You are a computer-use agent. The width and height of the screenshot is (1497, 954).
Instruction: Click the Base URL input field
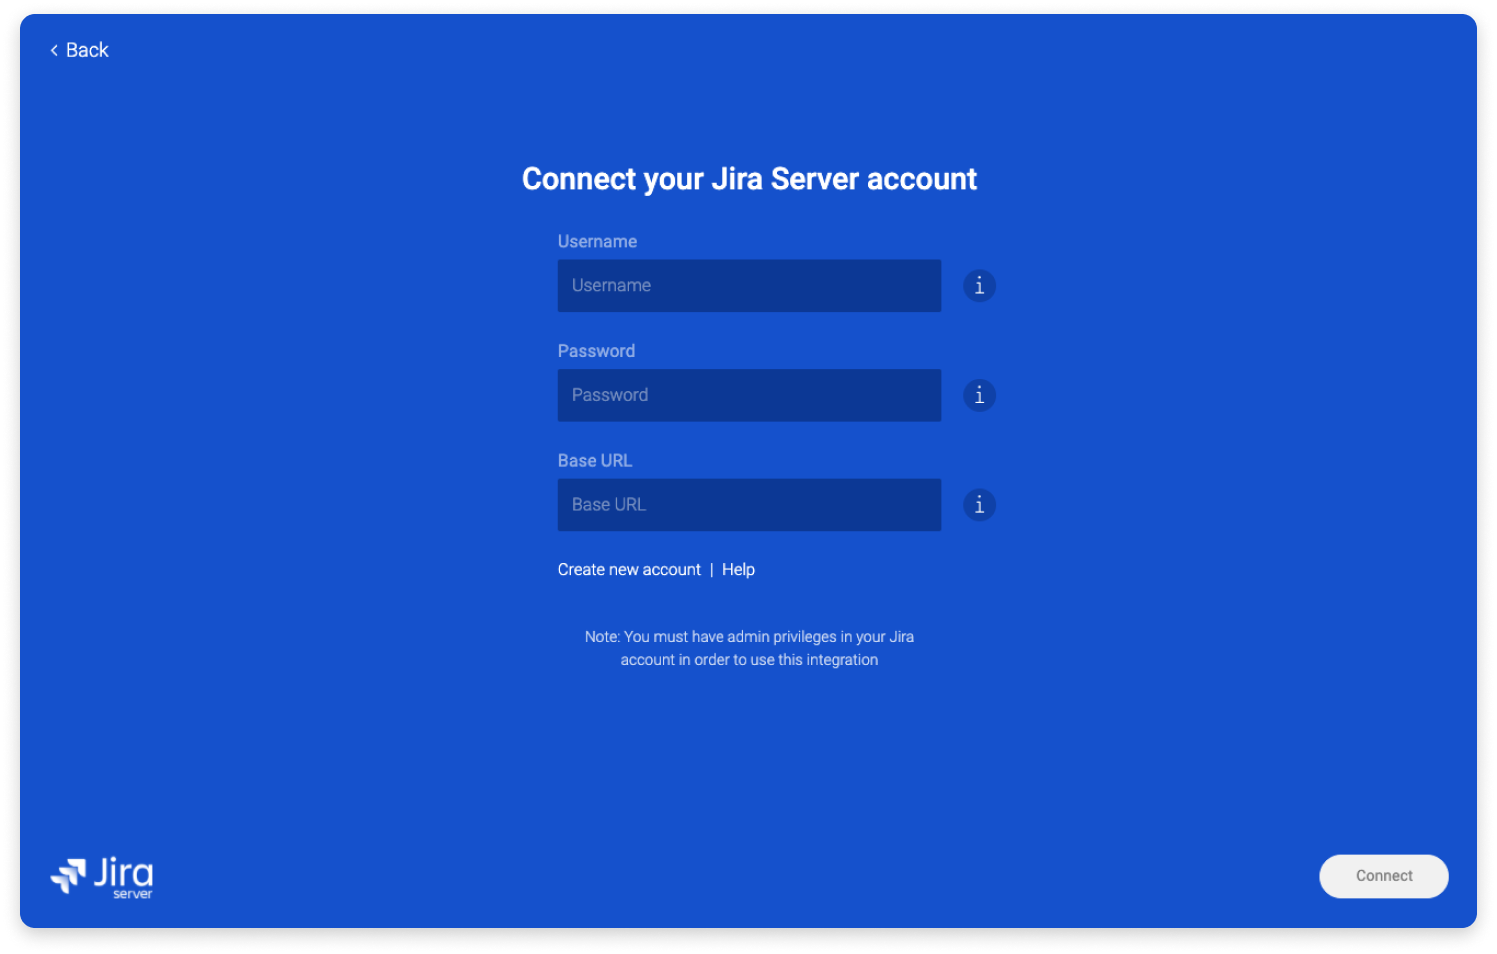click(x=749, y=505)
